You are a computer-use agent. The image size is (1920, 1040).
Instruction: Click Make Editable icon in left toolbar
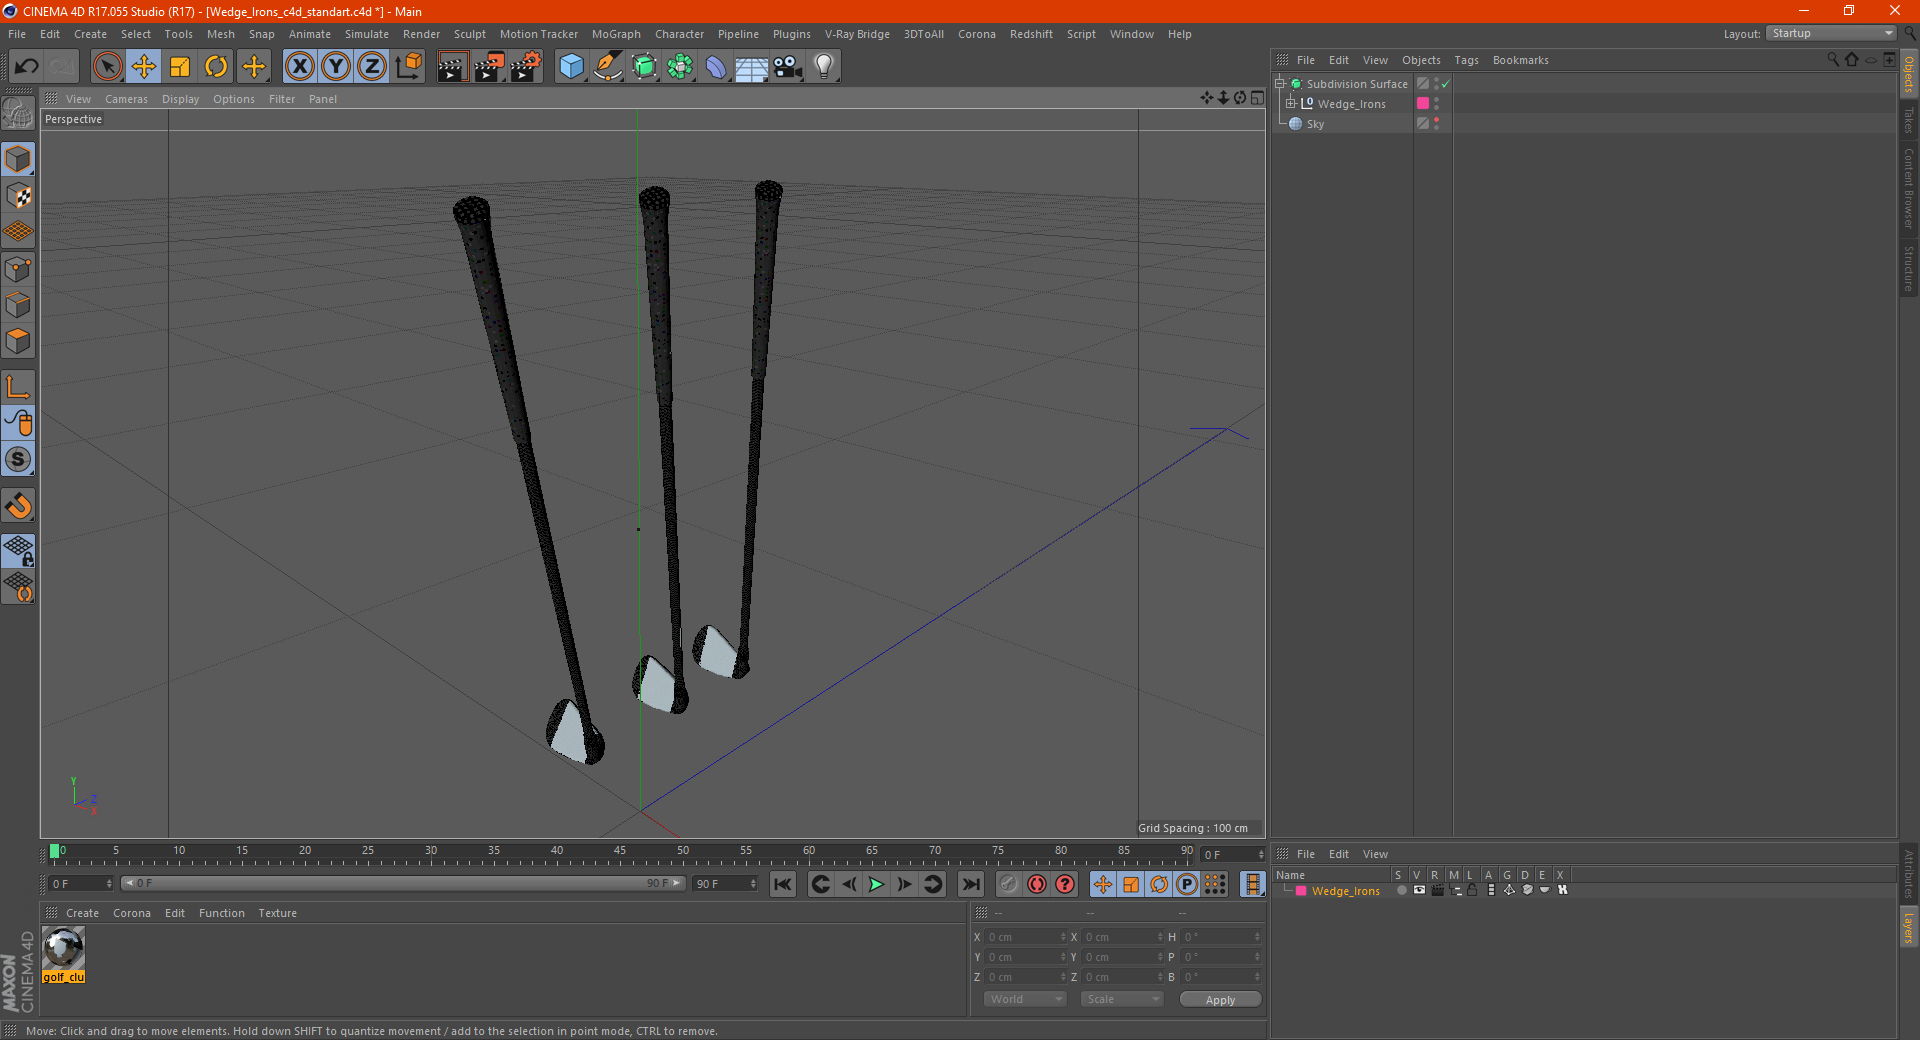18,113
